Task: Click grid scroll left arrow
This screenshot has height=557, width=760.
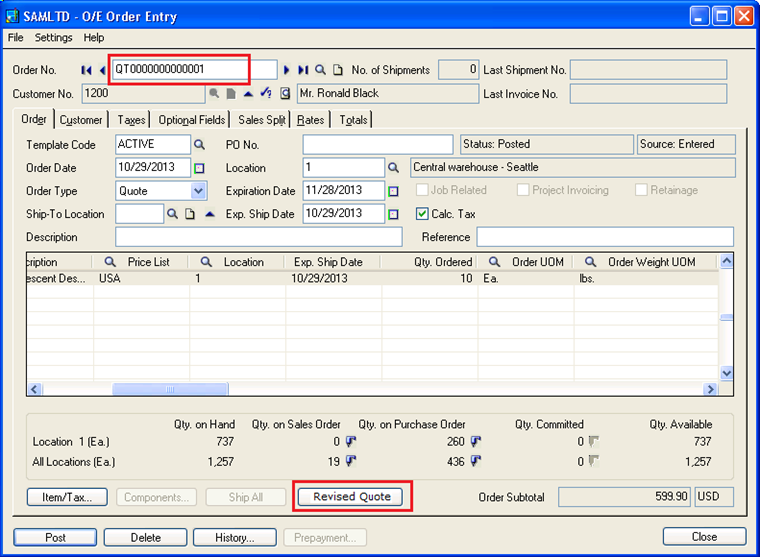Action: [x=34, y=389]
